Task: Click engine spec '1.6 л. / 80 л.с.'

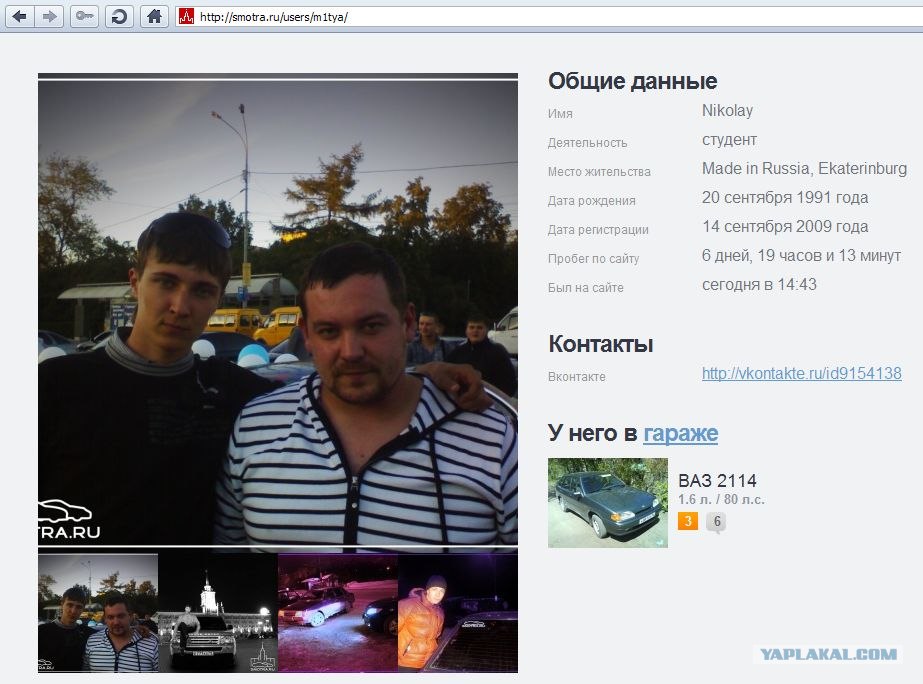Action: [x=721, y=500]
